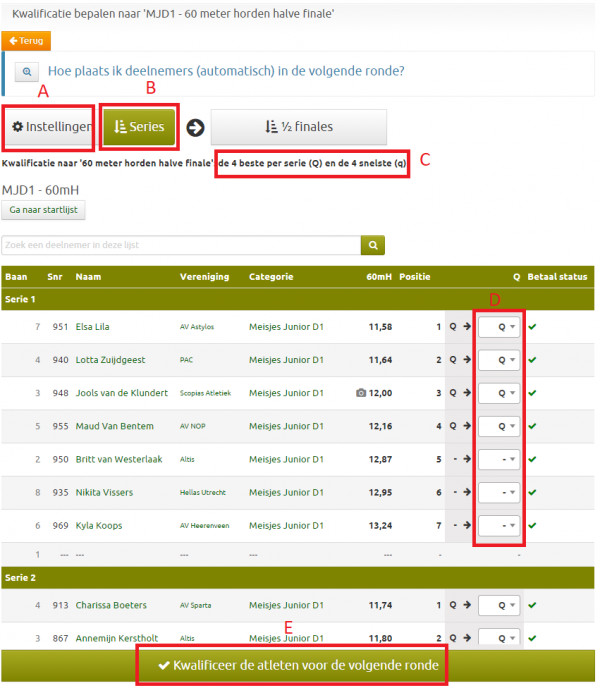This screenshot has width=600, height=688.
Task: Click the green search button beside search field
Action: [373, 245]
